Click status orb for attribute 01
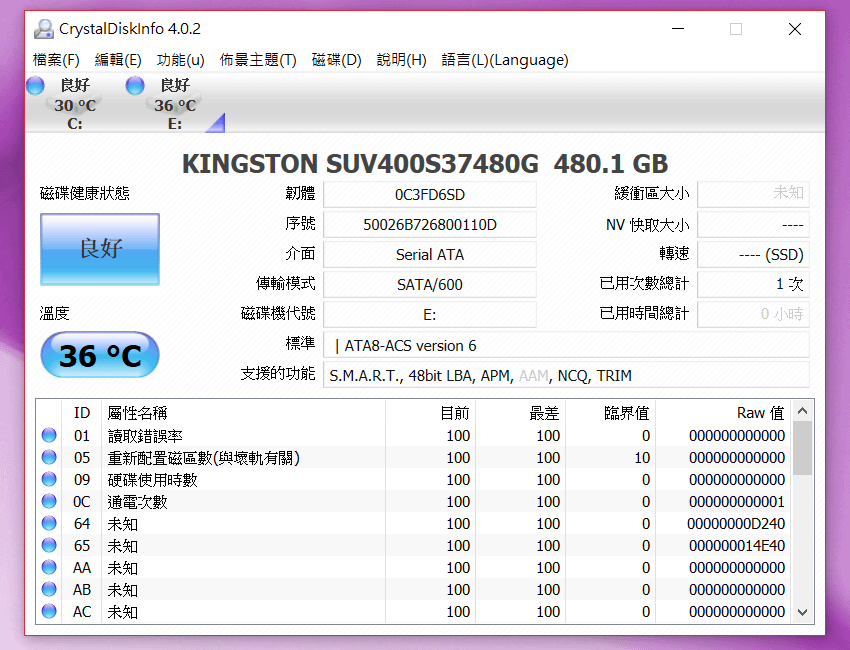 49,435
